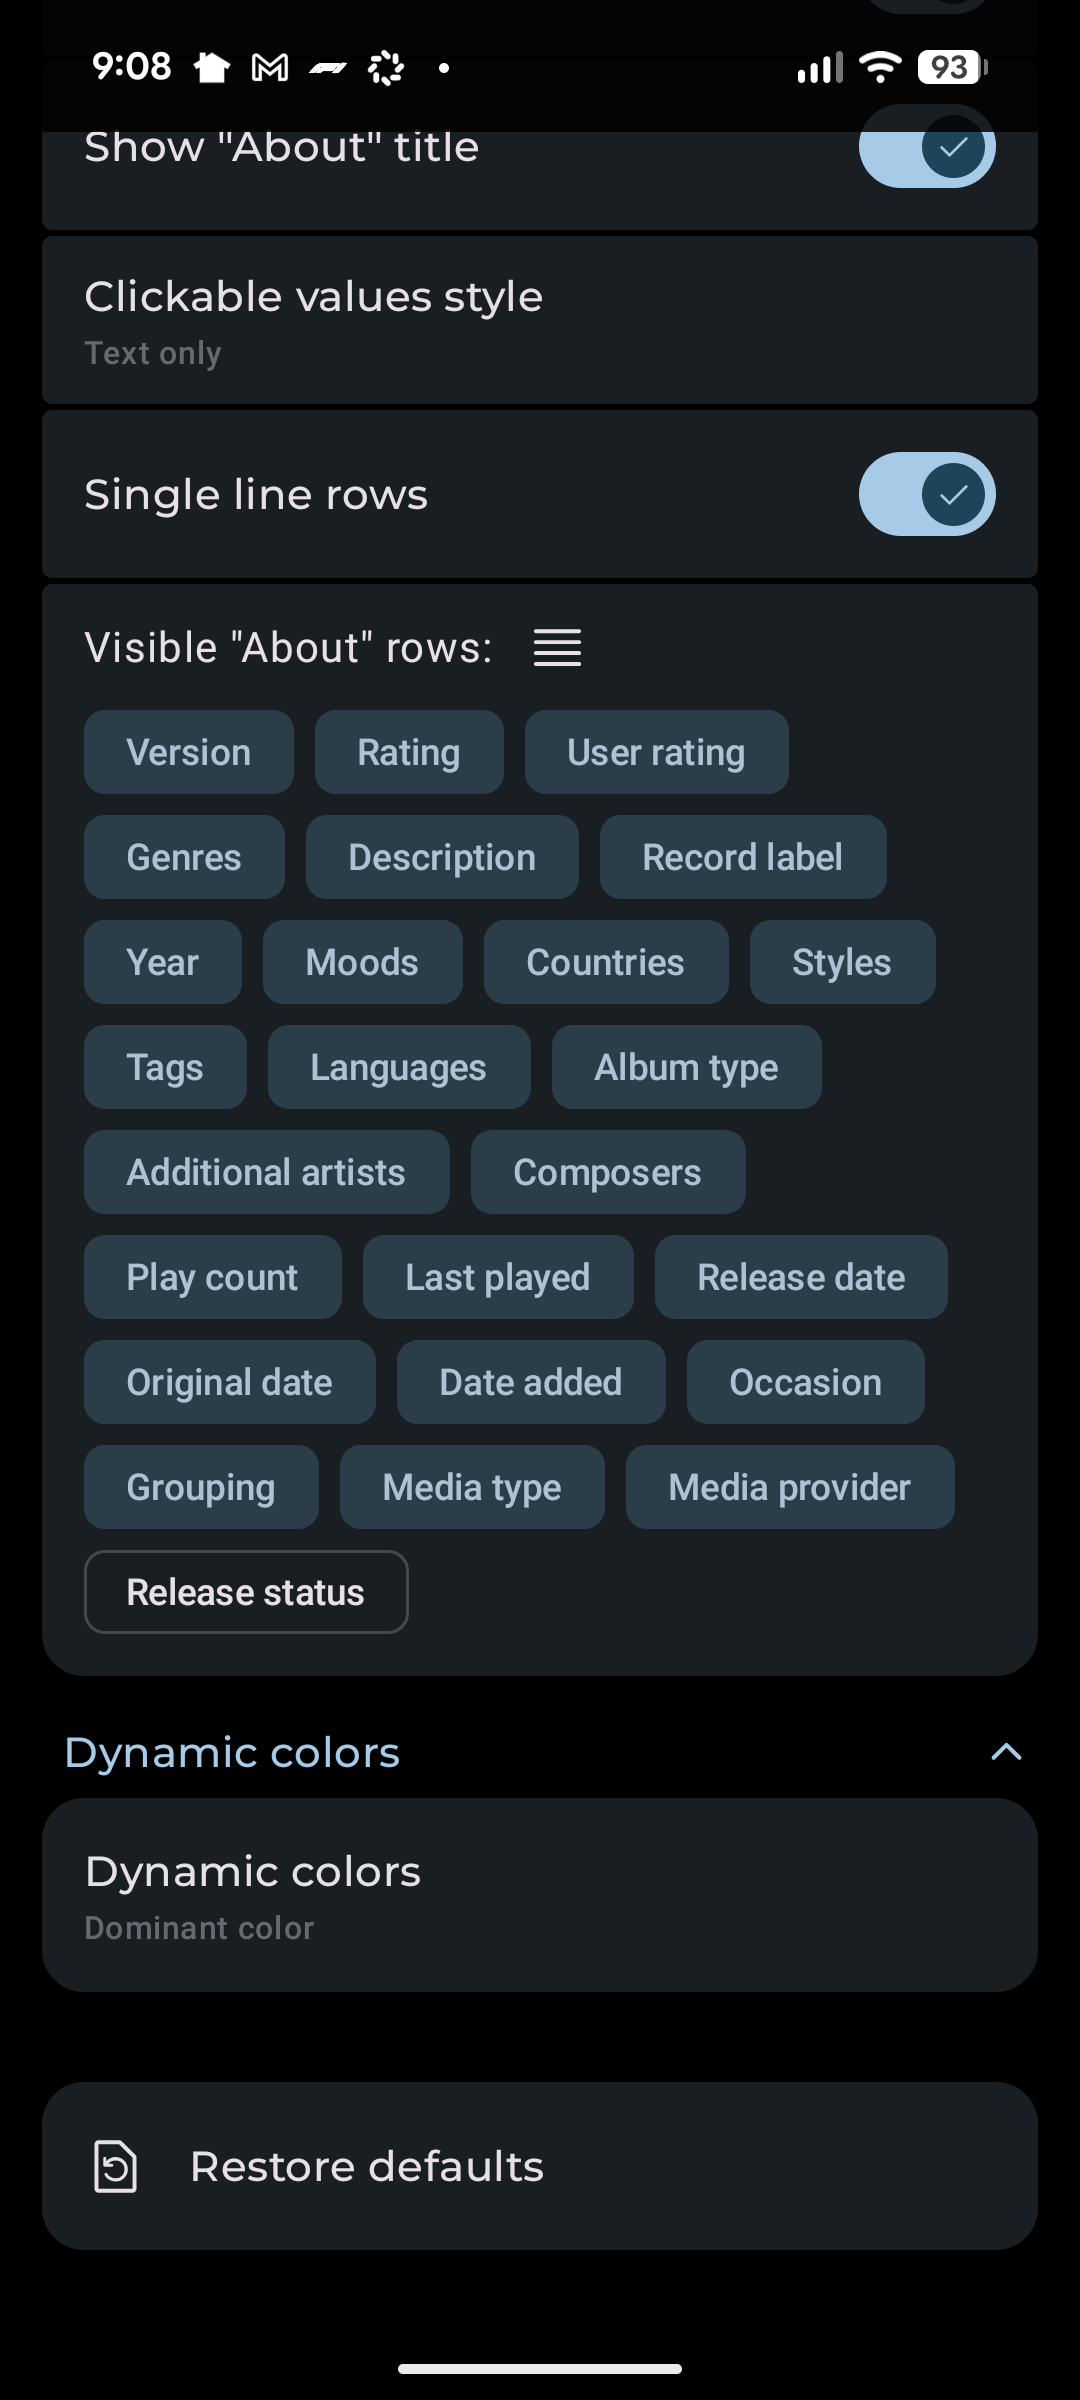Open the Clickable values style options
Viewport: 1080px width, 2400px height.
pyautogui.click(x=540, y=321)
